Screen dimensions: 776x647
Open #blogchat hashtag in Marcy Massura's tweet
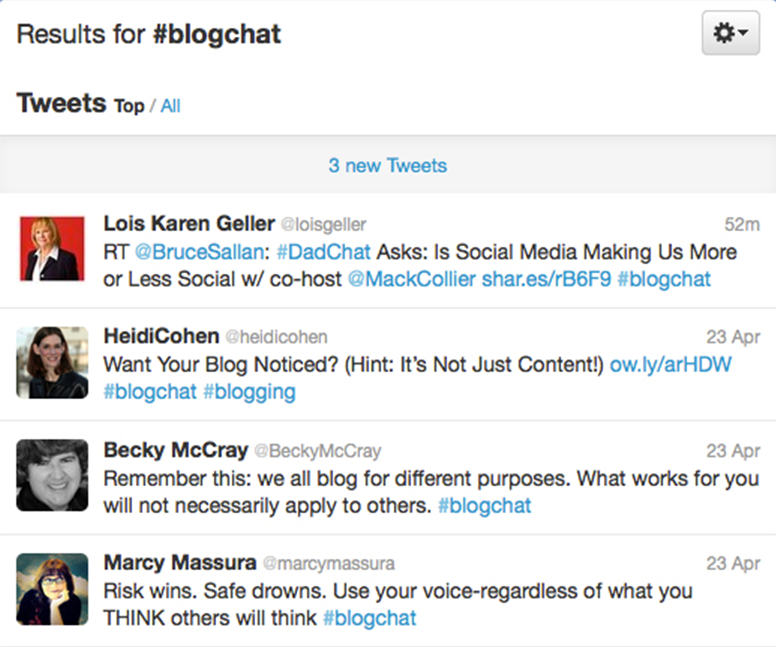[x=370, y=618]
